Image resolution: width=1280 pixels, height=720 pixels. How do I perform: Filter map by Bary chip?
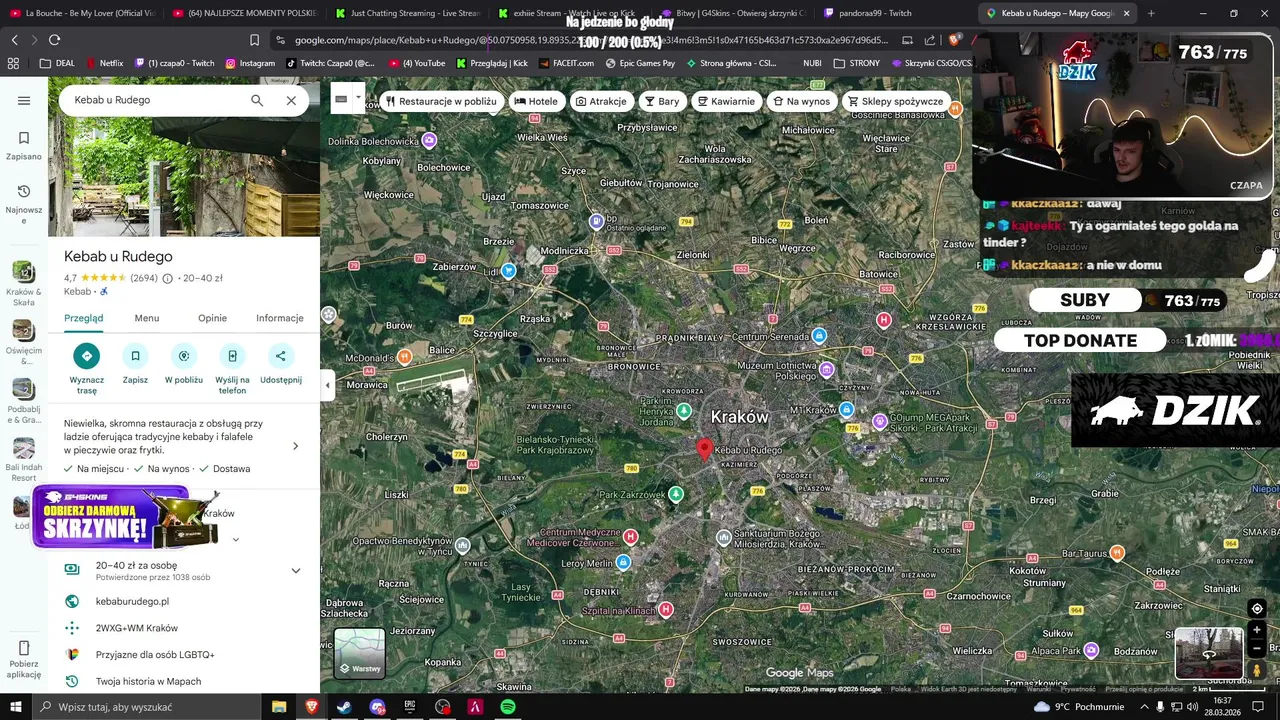click(662, 101)
